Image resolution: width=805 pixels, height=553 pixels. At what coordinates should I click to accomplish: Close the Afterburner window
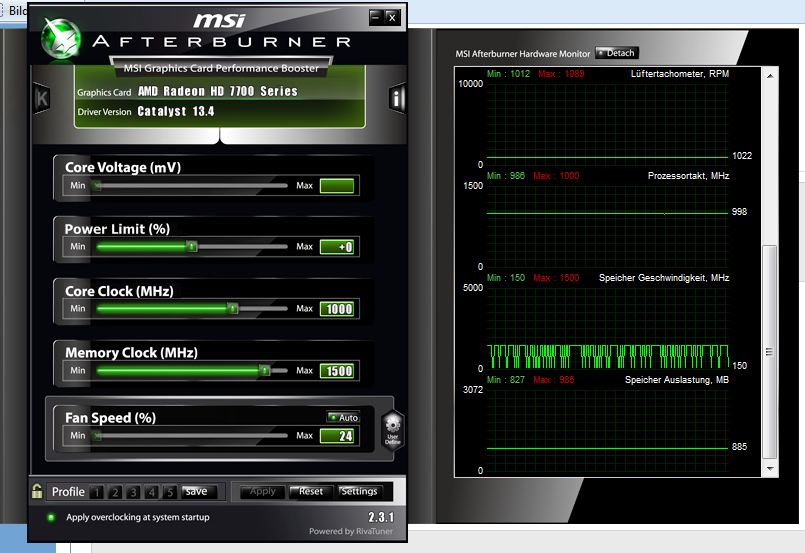(x=392, y=17)
